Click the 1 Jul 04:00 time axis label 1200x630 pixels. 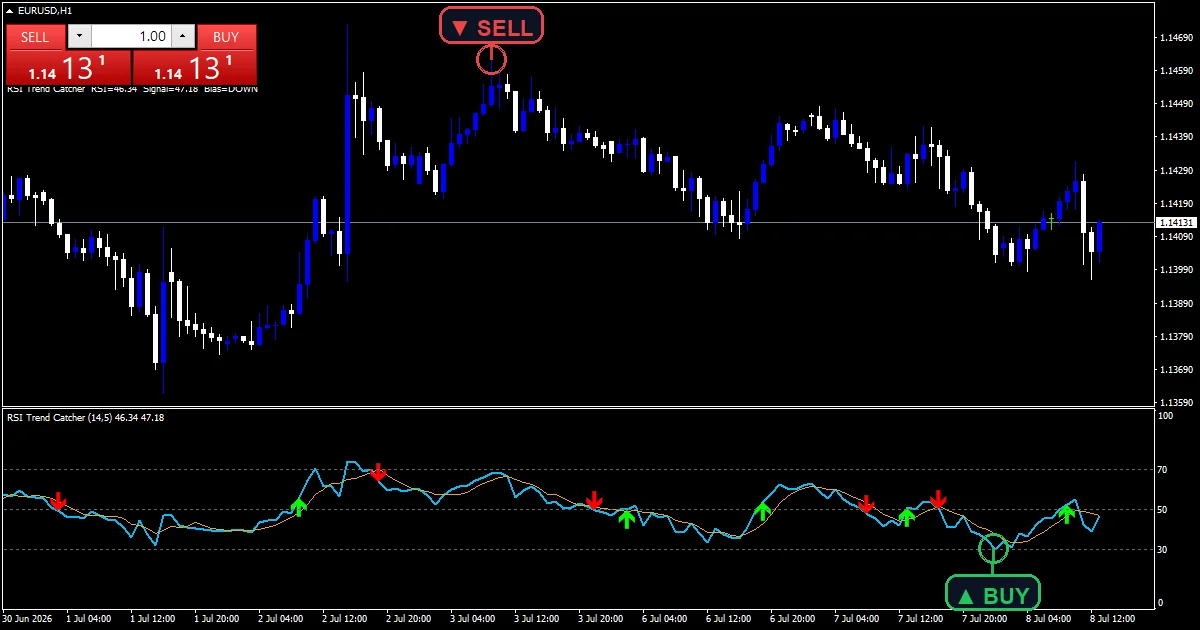click(x=87, y=620)
